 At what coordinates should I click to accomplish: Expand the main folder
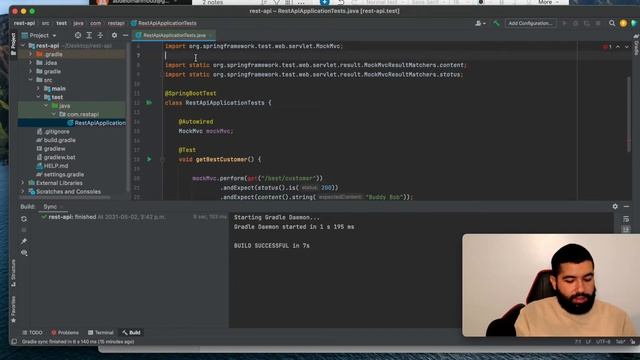tap(38, 89)
